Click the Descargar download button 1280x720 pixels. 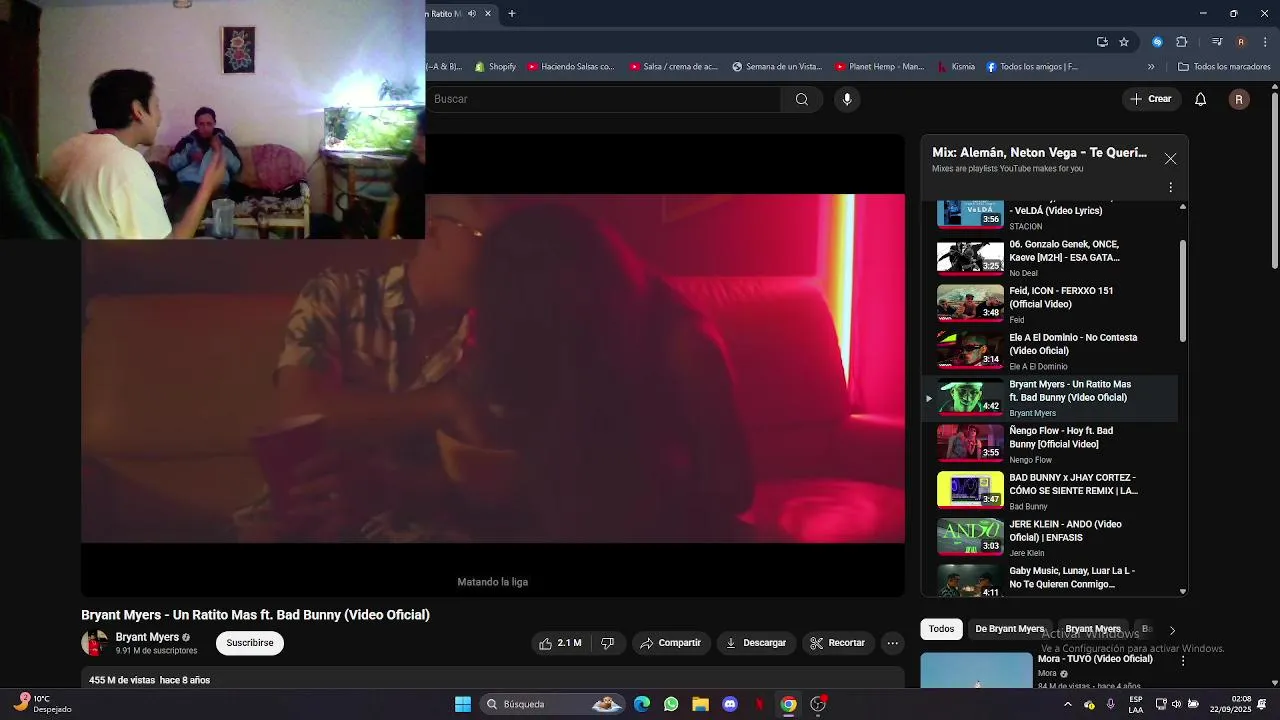coord(756,643)
